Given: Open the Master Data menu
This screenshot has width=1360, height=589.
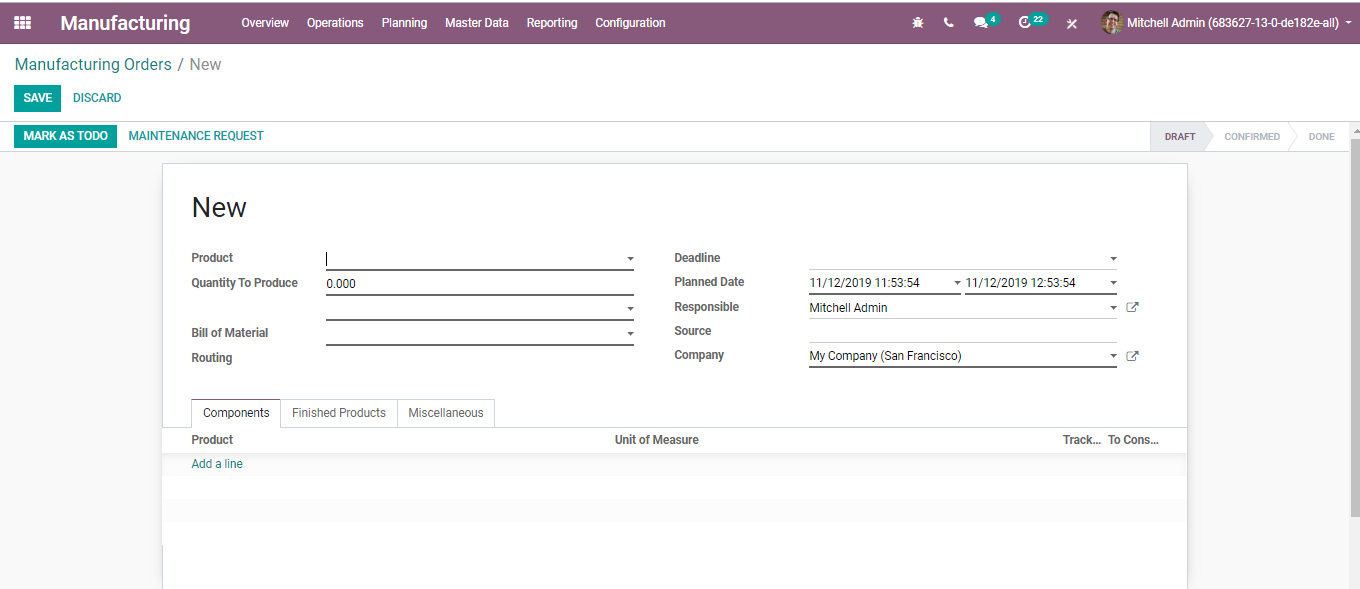Looking at the screenshot, I should click(x=477, y=23).
